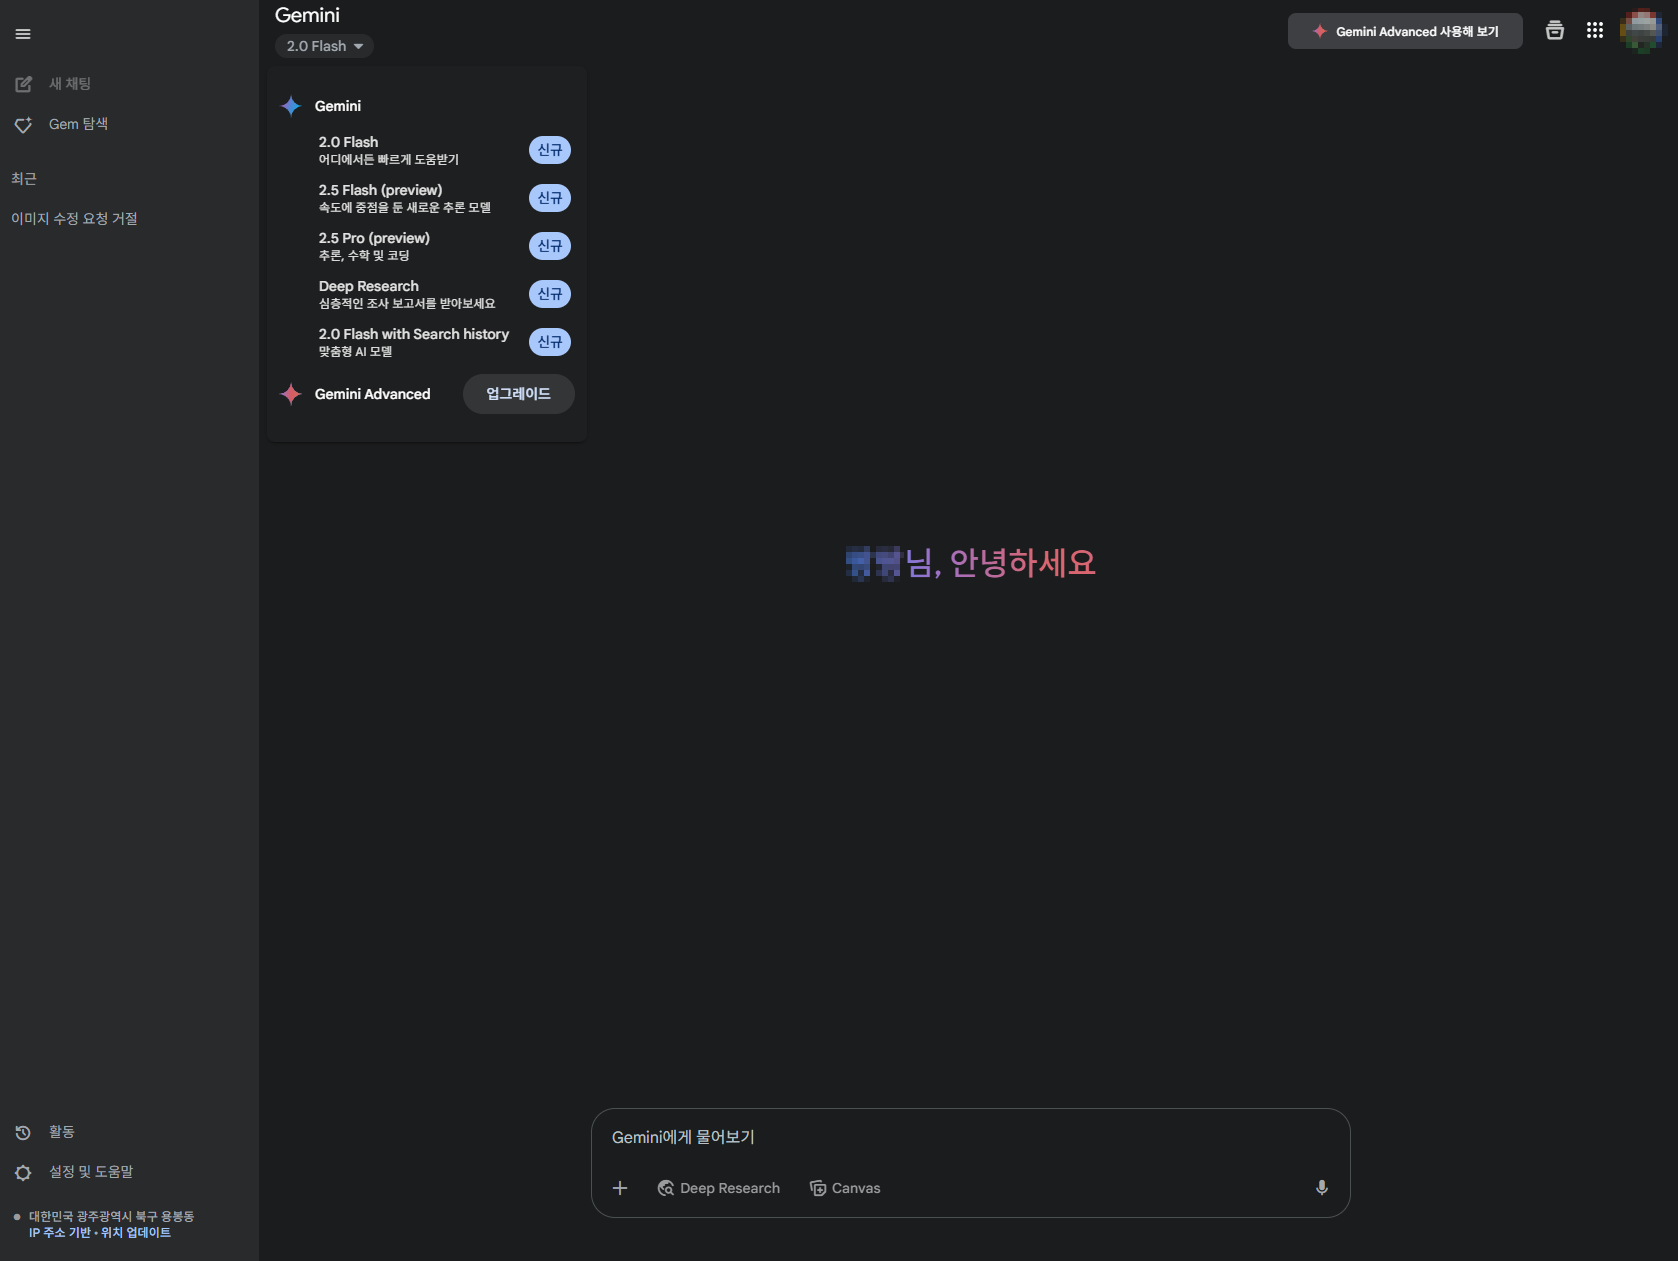The height and width of the screenshot is (1261, 1678).
Task: Open 새 채팅 new chat
Action: click(x=70, y=84)
